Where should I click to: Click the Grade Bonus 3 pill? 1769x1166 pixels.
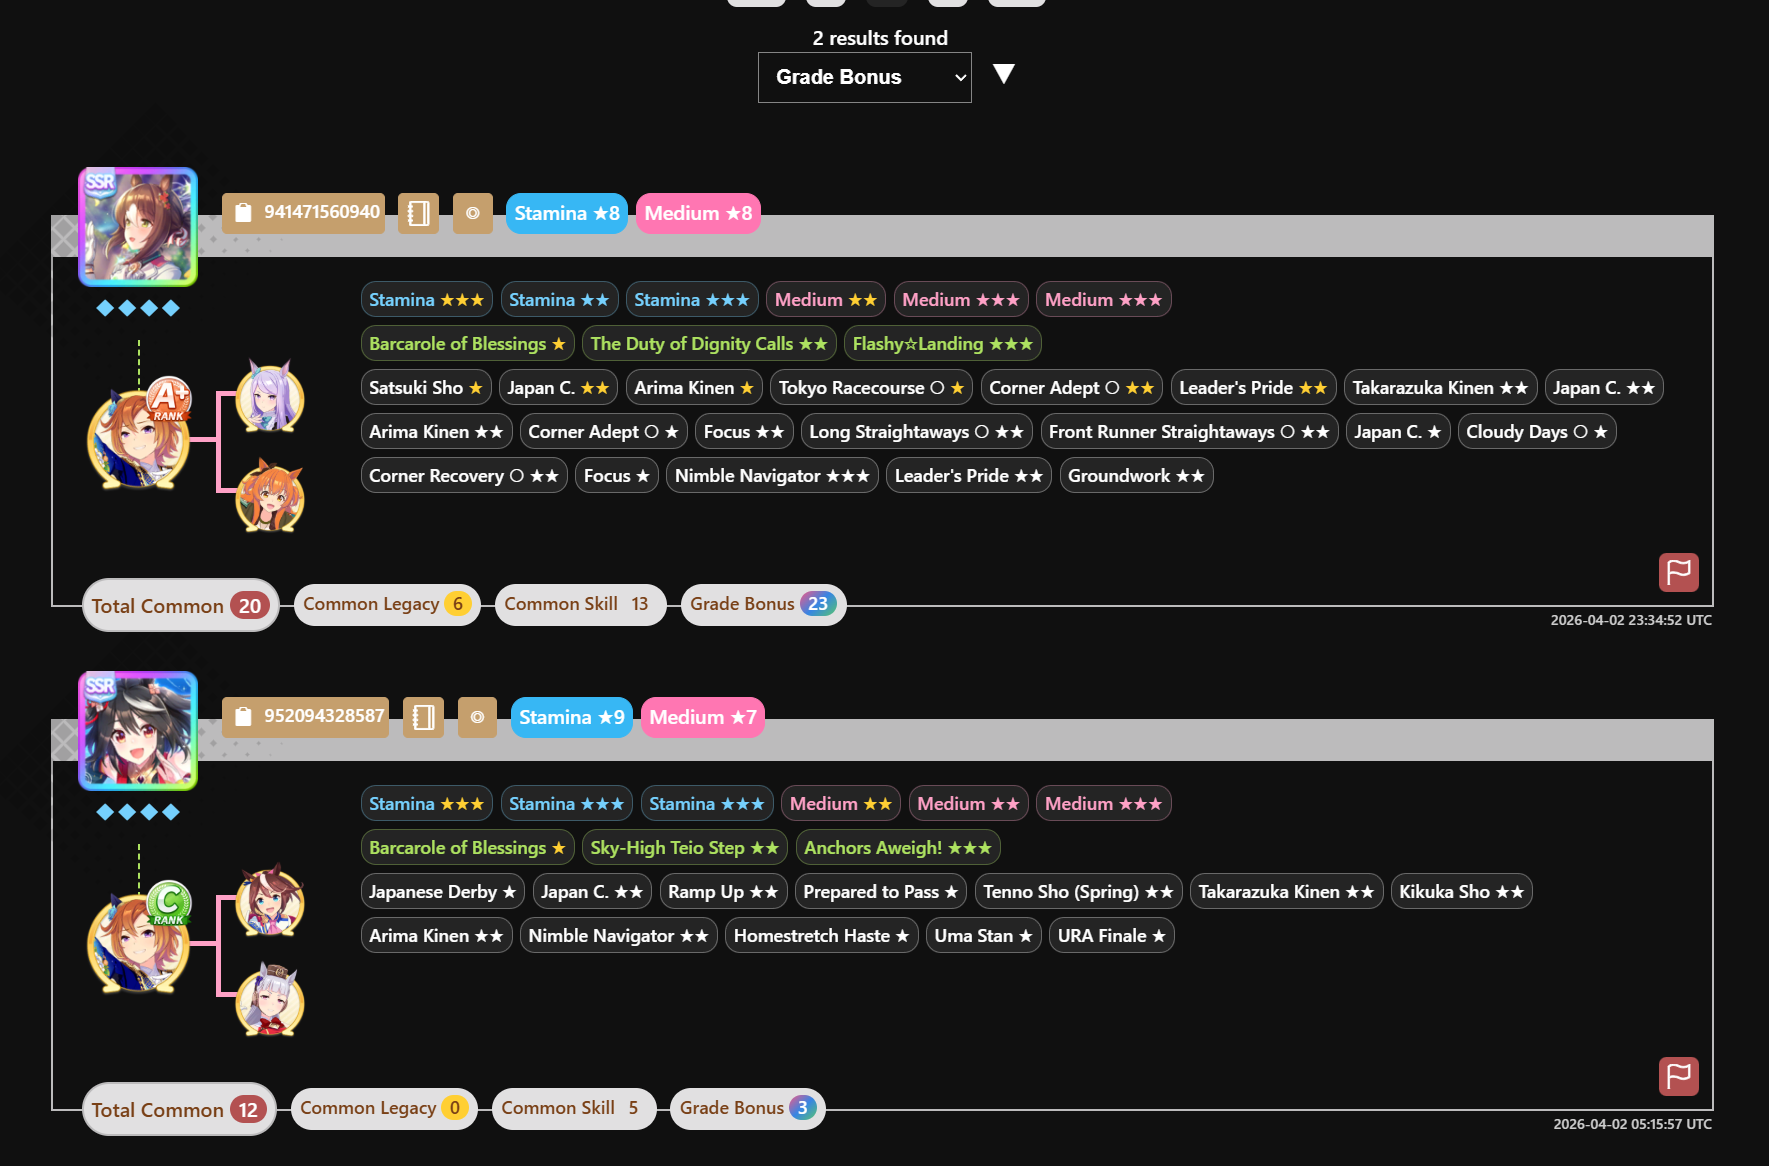pyautogui.click(x=748, y=1108)
